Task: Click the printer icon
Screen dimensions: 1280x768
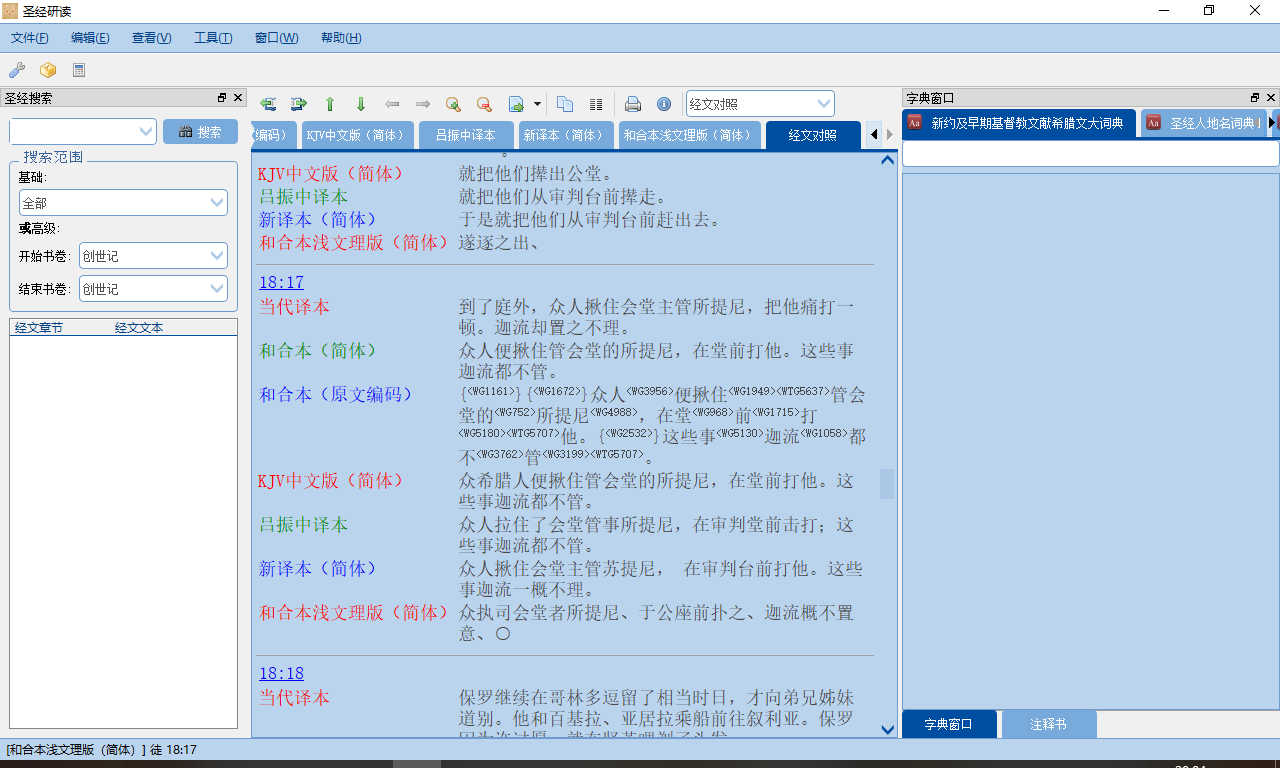Action: (x=633, y=104)
